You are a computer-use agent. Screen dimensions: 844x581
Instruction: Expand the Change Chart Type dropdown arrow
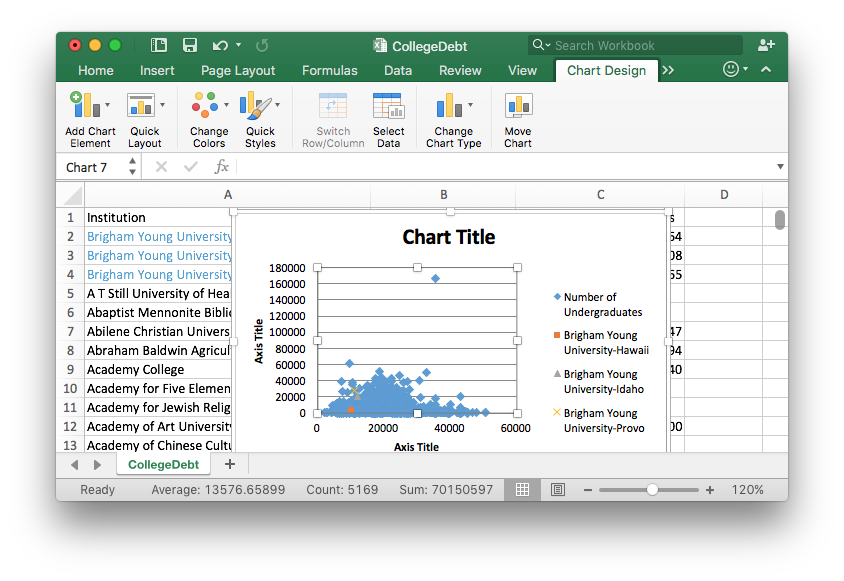pos(470,104)
